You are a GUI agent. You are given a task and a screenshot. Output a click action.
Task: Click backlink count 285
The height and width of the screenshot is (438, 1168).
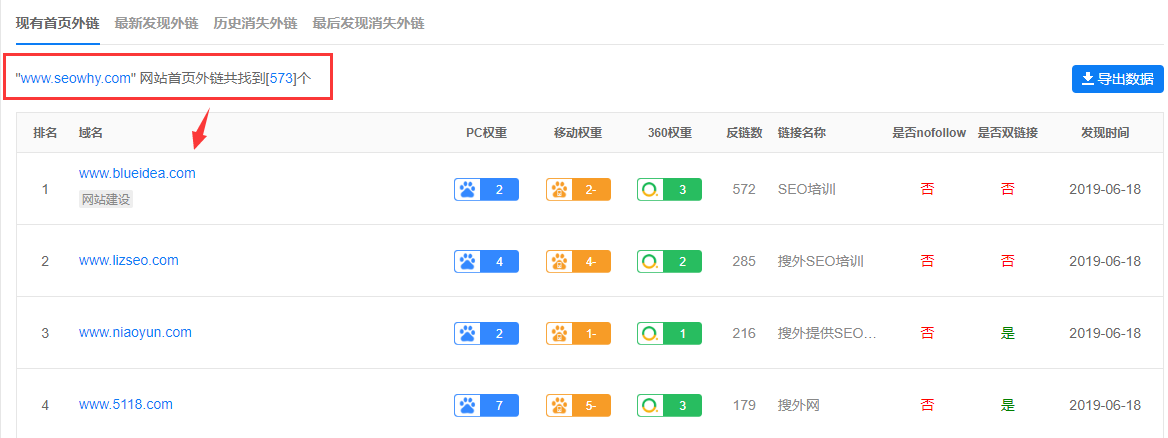pyautogui.click(x=744, y=261)
